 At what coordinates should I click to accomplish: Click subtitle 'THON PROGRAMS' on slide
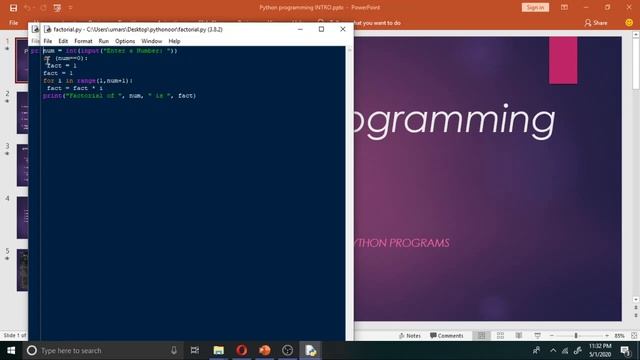(x=402, y=243)
